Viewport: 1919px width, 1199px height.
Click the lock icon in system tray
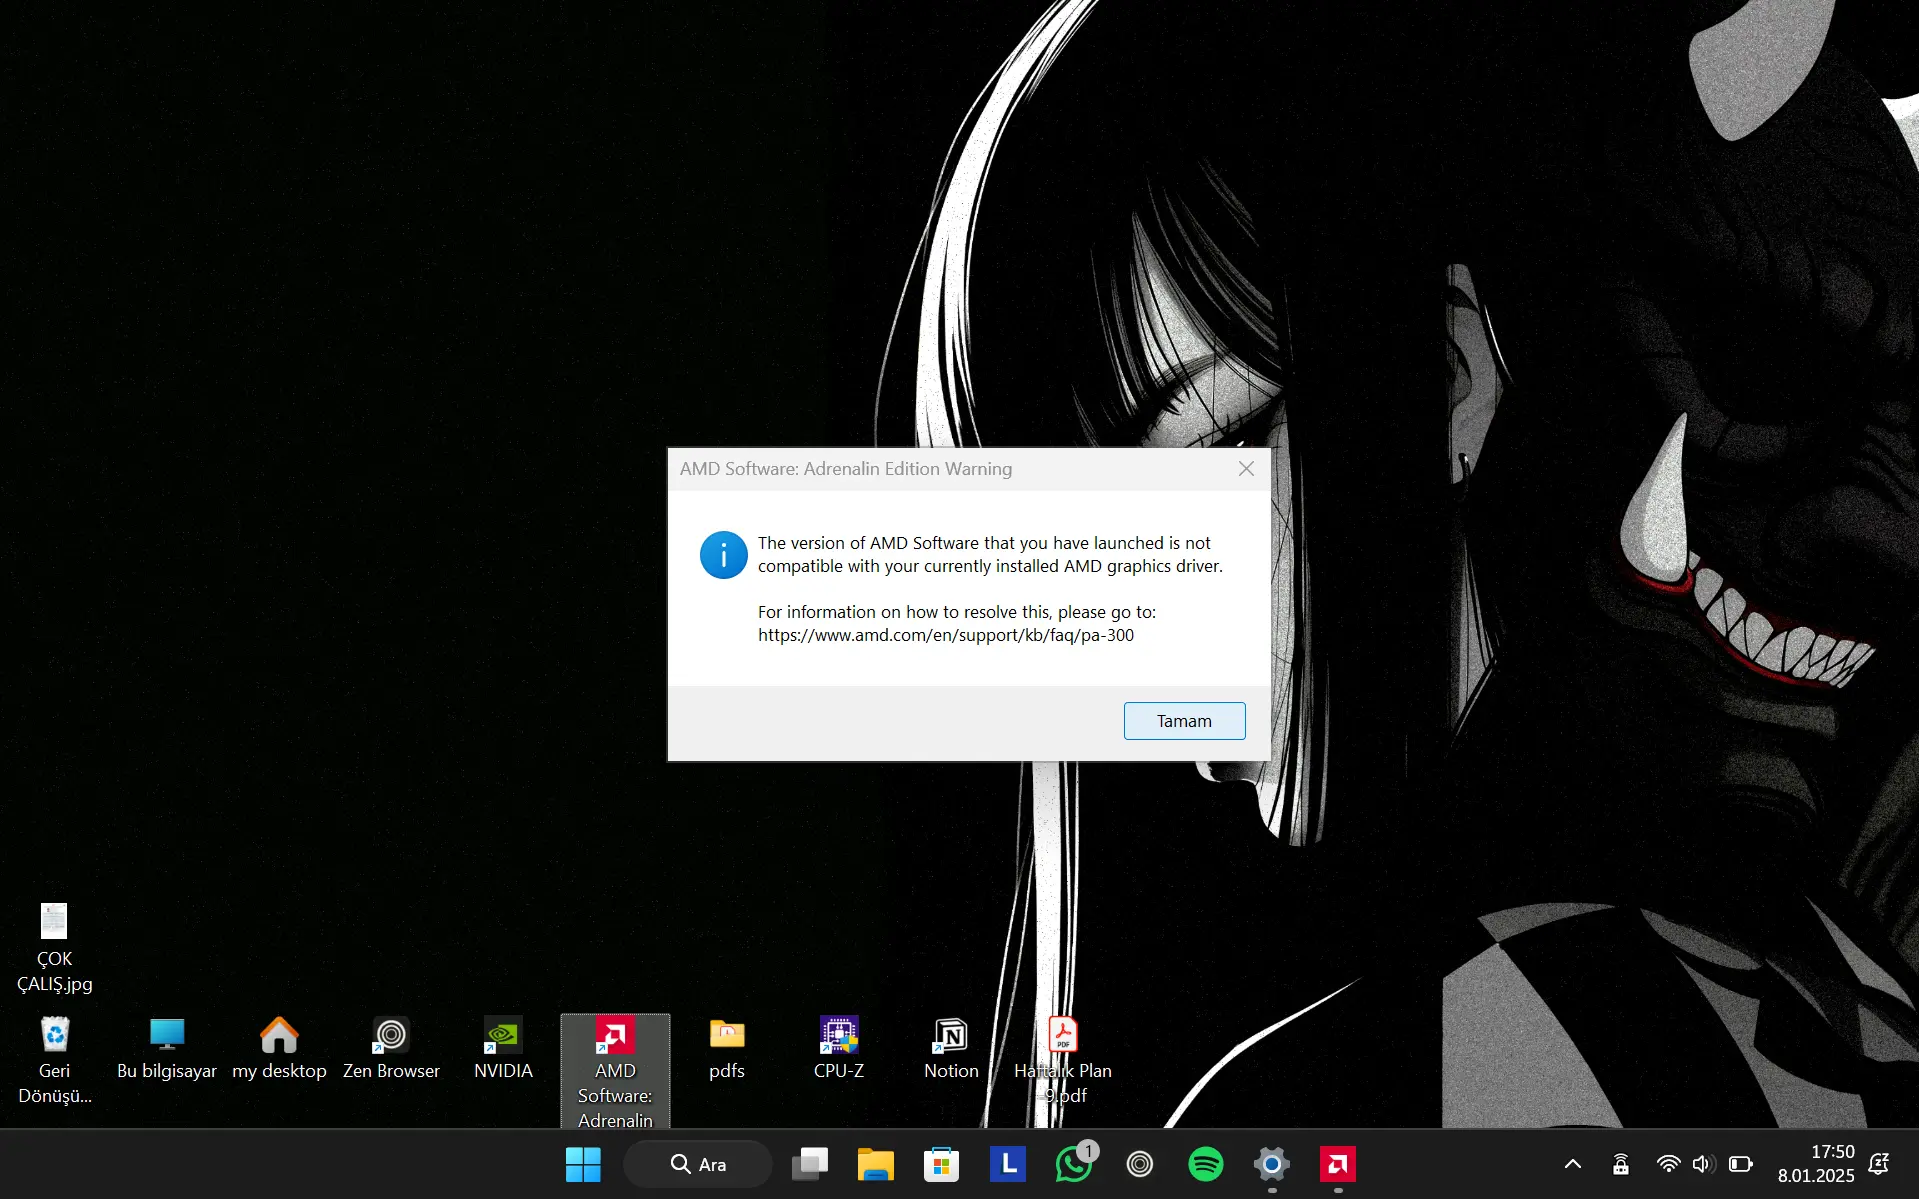coord(1621,1164)
